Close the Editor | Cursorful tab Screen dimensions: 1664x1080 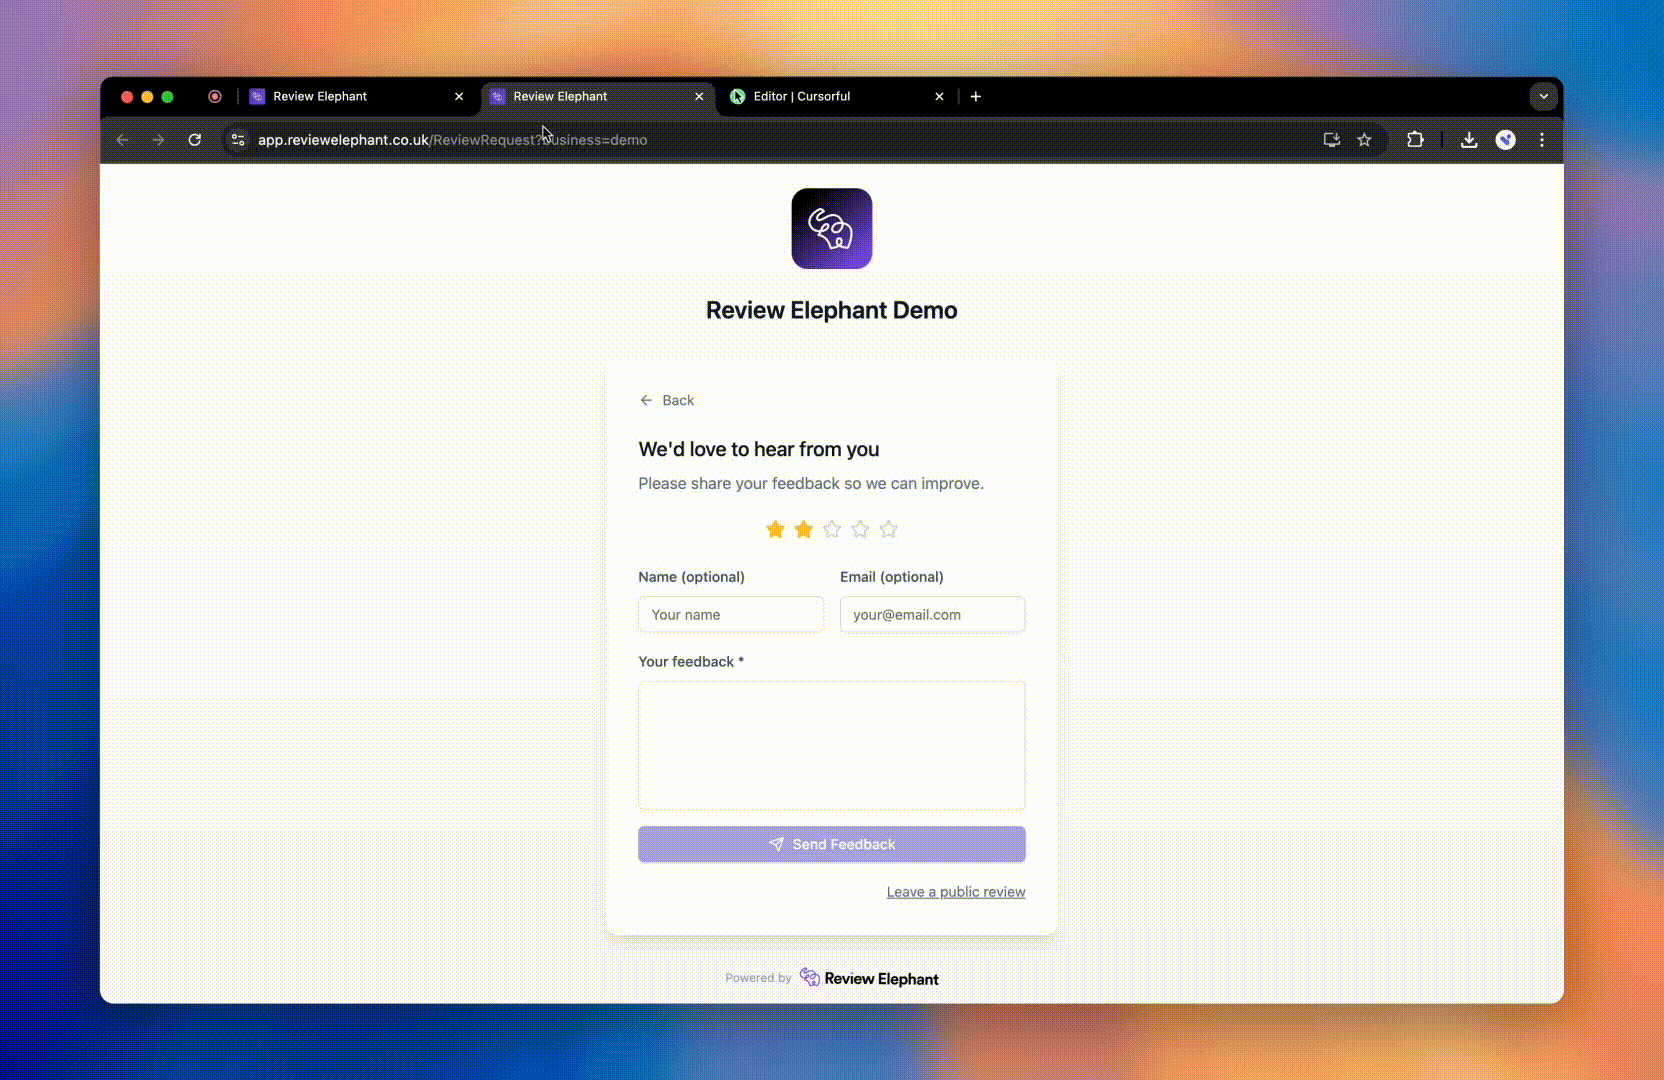[939, 97]
